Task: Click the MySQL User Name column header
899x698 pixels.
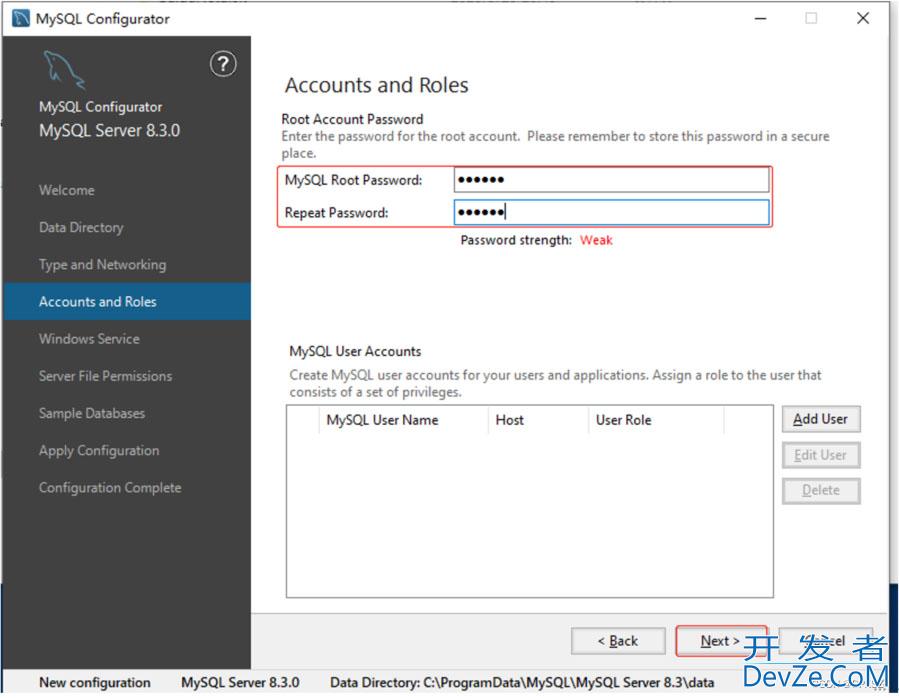Action: click(403, 420)
